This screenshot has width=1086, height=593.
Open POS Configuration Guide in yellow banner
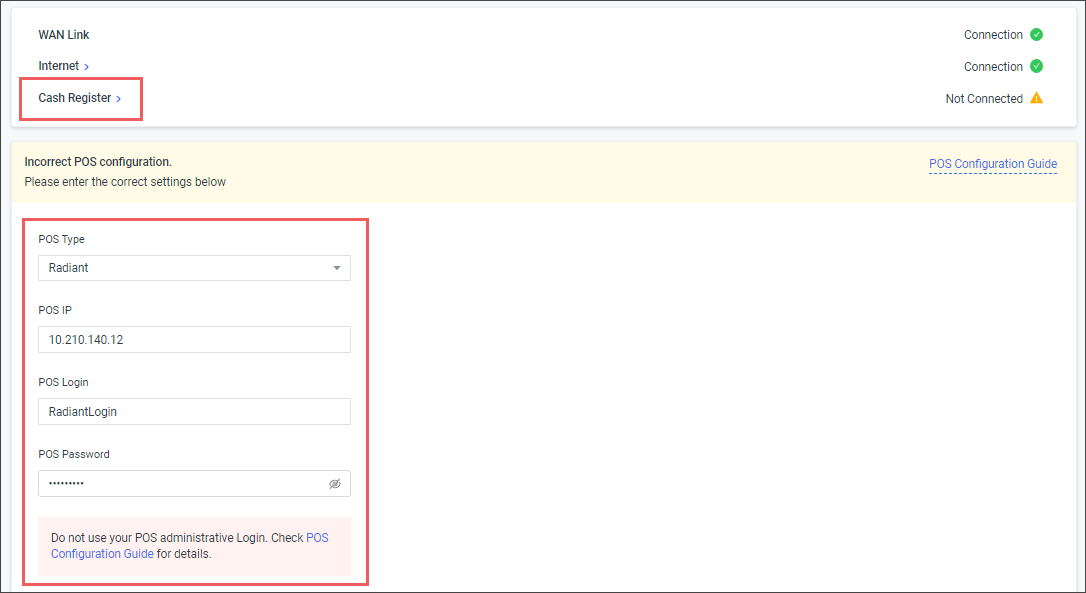(992, 164)
